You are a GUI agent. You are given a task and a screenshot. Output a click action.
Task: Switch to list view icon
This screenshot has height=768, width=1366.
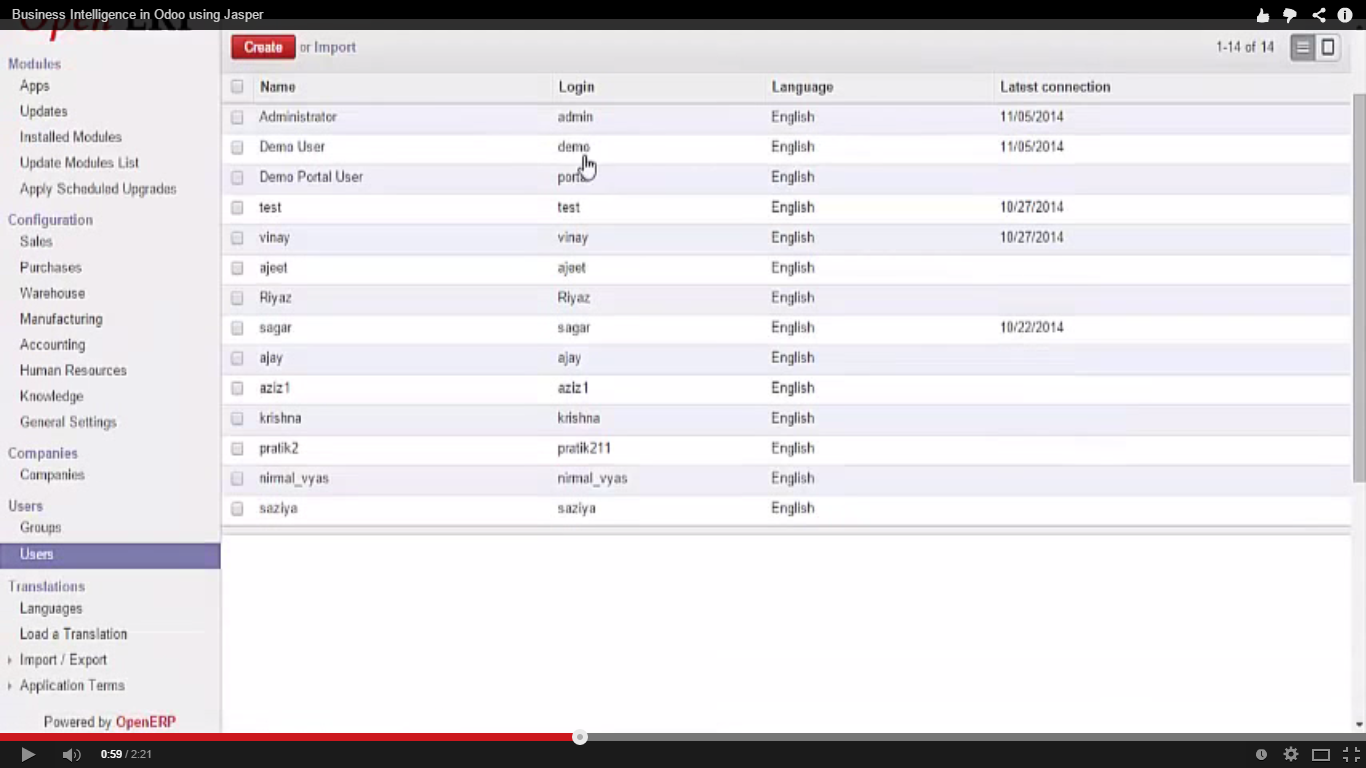click(1302, 47)
